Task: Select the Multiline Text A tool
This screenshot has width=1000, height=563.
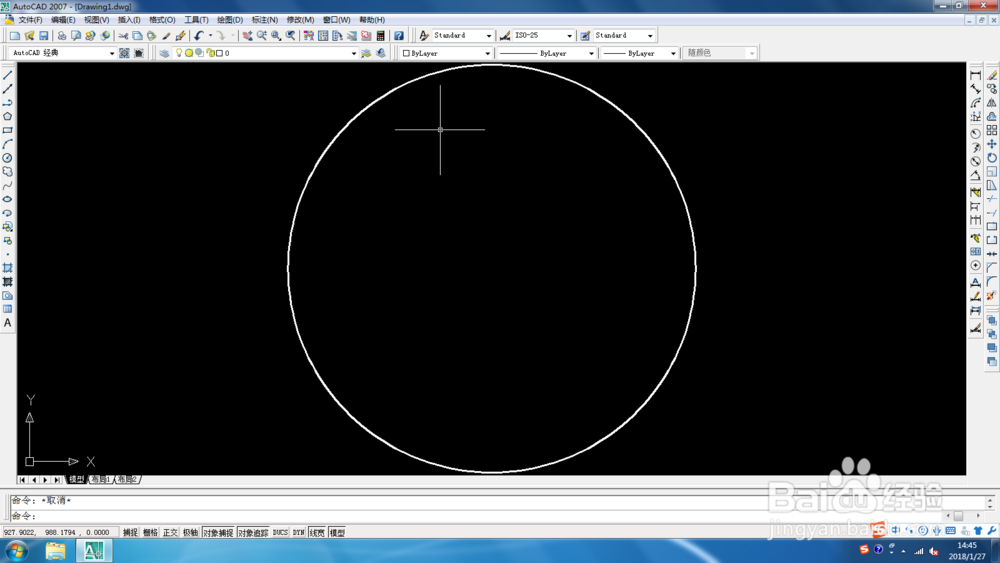Action: pos(8,323)
